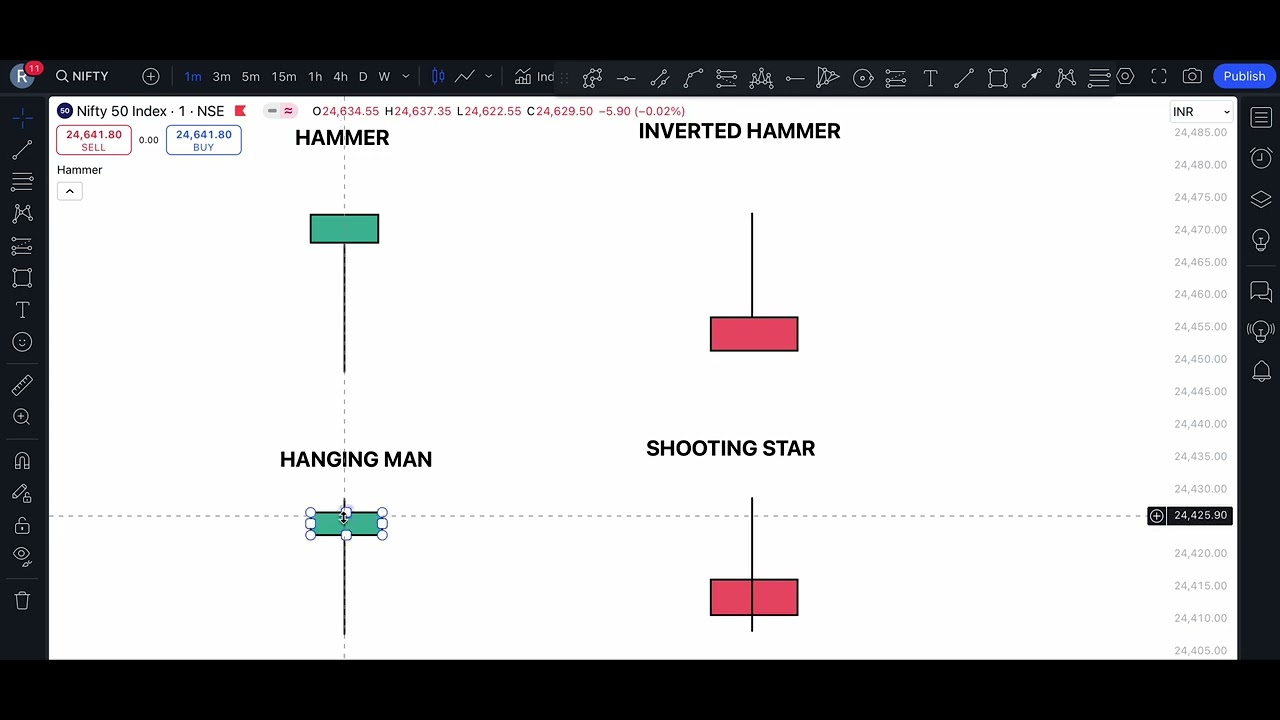The image size is (1280, 720).
Task: Click the Nifty 50 Index symbol title
Action: tap(151, 111)
